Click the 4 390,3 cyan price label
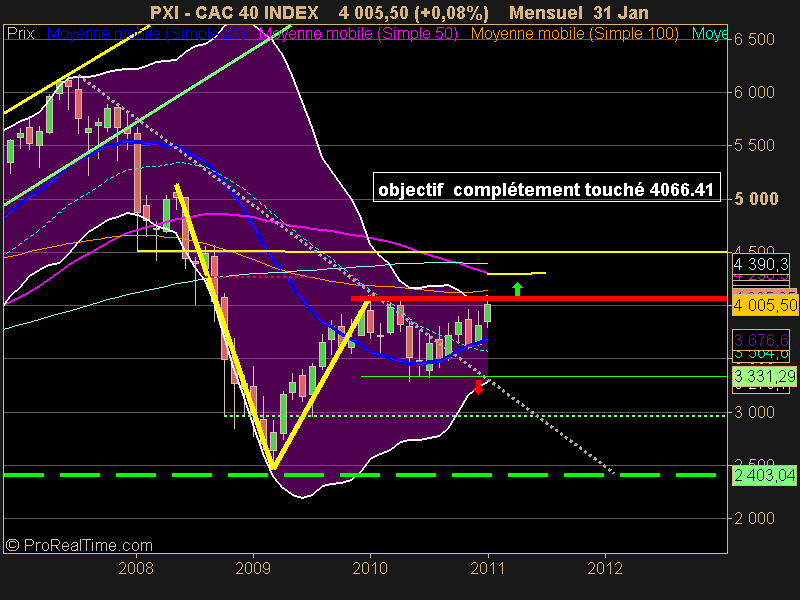800x600 pixels. [x=760, y=264]
